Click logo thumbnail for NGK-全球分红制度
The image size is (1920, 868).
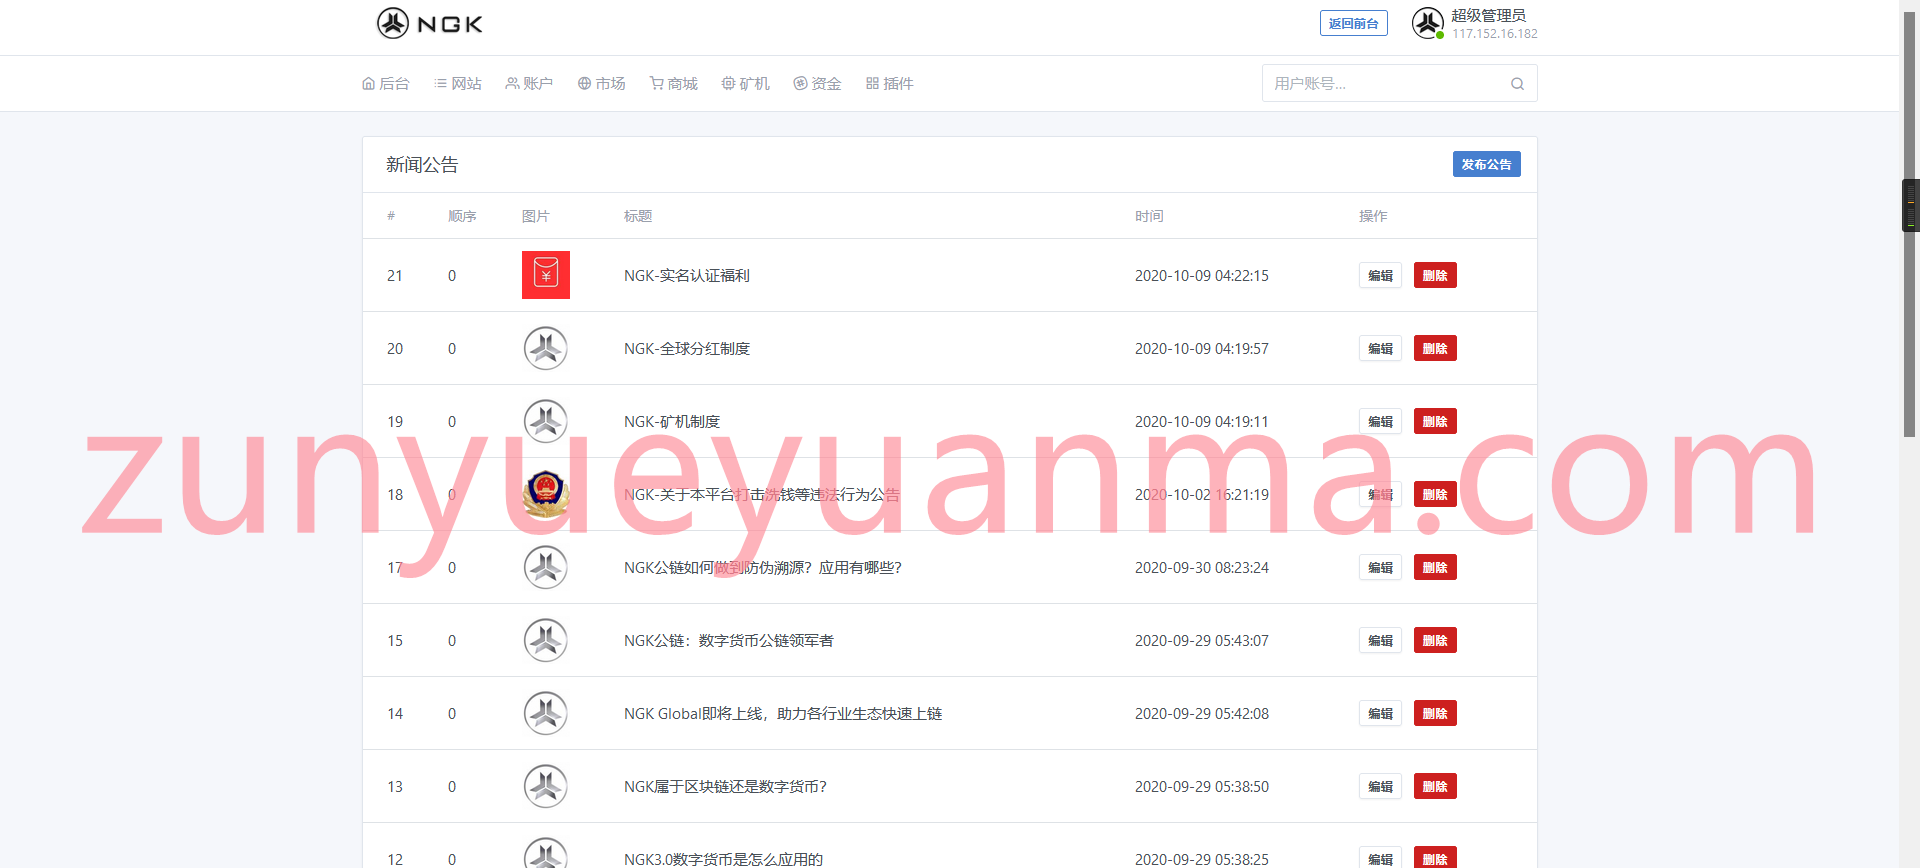pyautogui.click(x=546, y=348)
